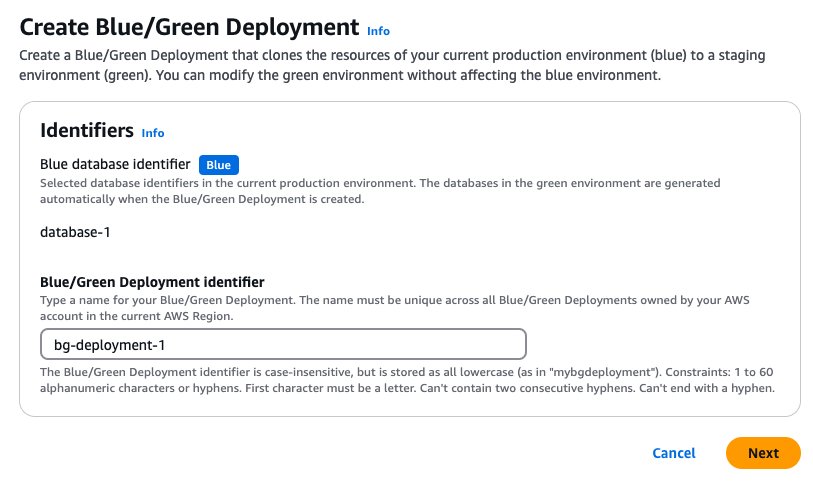The width and height of the screenshot is (813, 487).
Task: Click Cancel to discard the deployment
Action: (x=674, y=453)
